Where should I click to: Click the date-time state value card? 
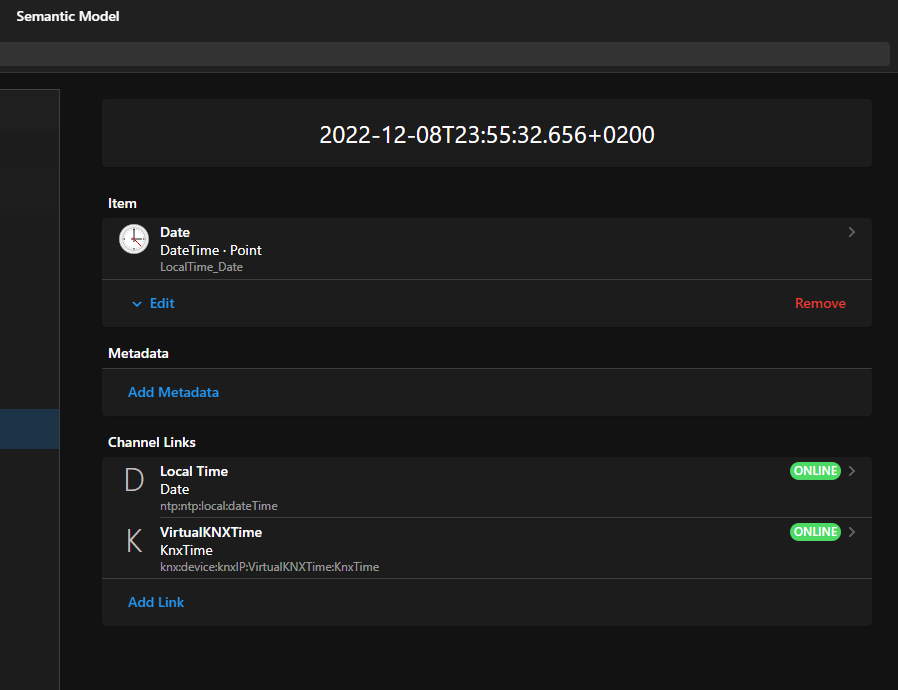487,134
